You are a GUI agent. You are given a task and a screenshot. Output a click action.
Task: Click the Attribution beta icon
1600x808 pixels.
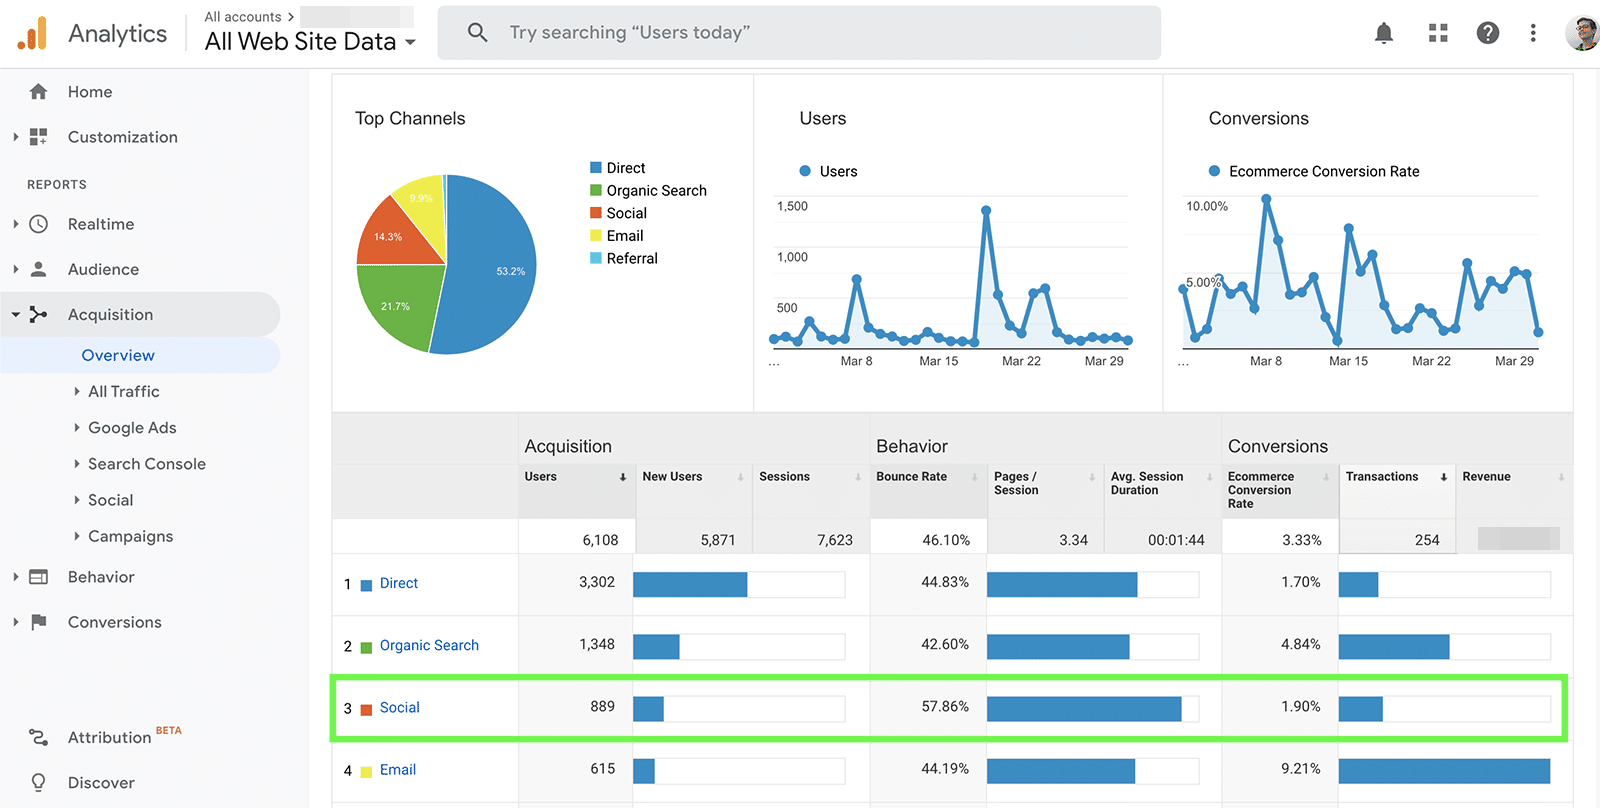[x=38, y=737]
